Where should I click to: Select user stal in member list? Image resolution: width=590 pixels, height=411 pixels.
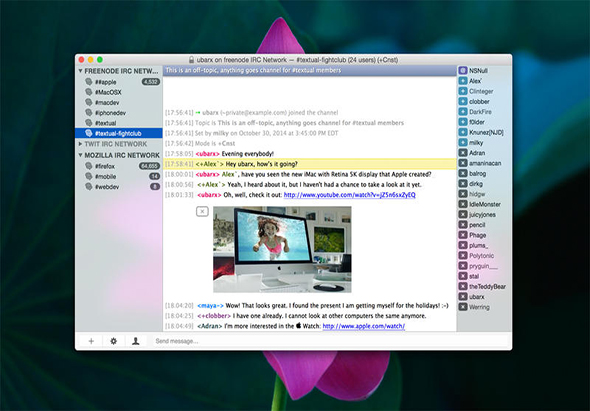click(x=484, y=276)
